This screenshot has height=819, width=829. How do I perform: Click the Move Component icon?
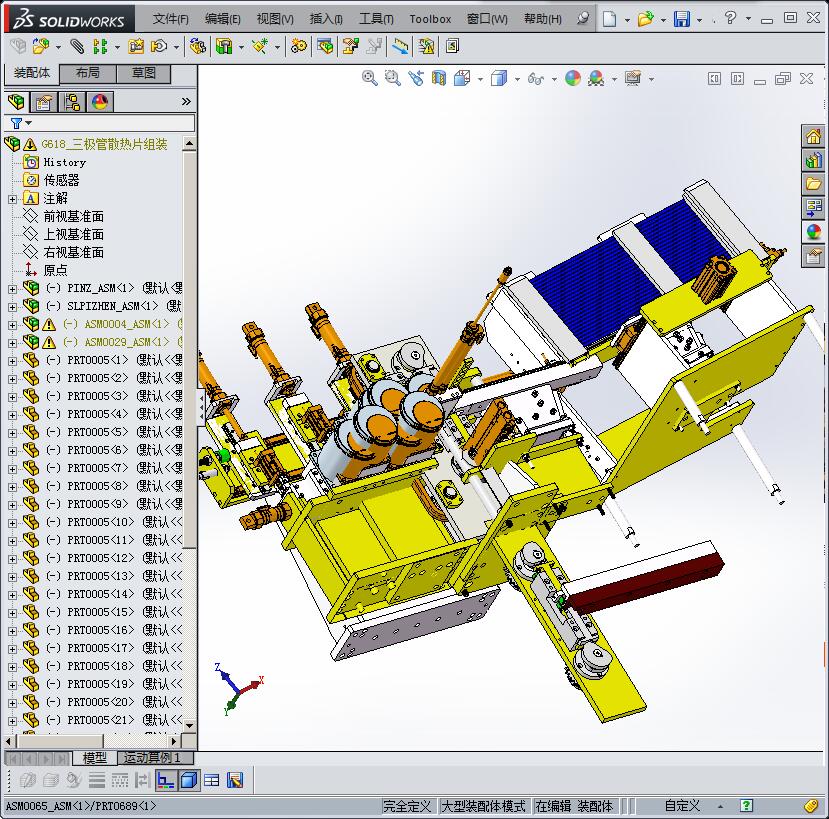pos(159,47)
